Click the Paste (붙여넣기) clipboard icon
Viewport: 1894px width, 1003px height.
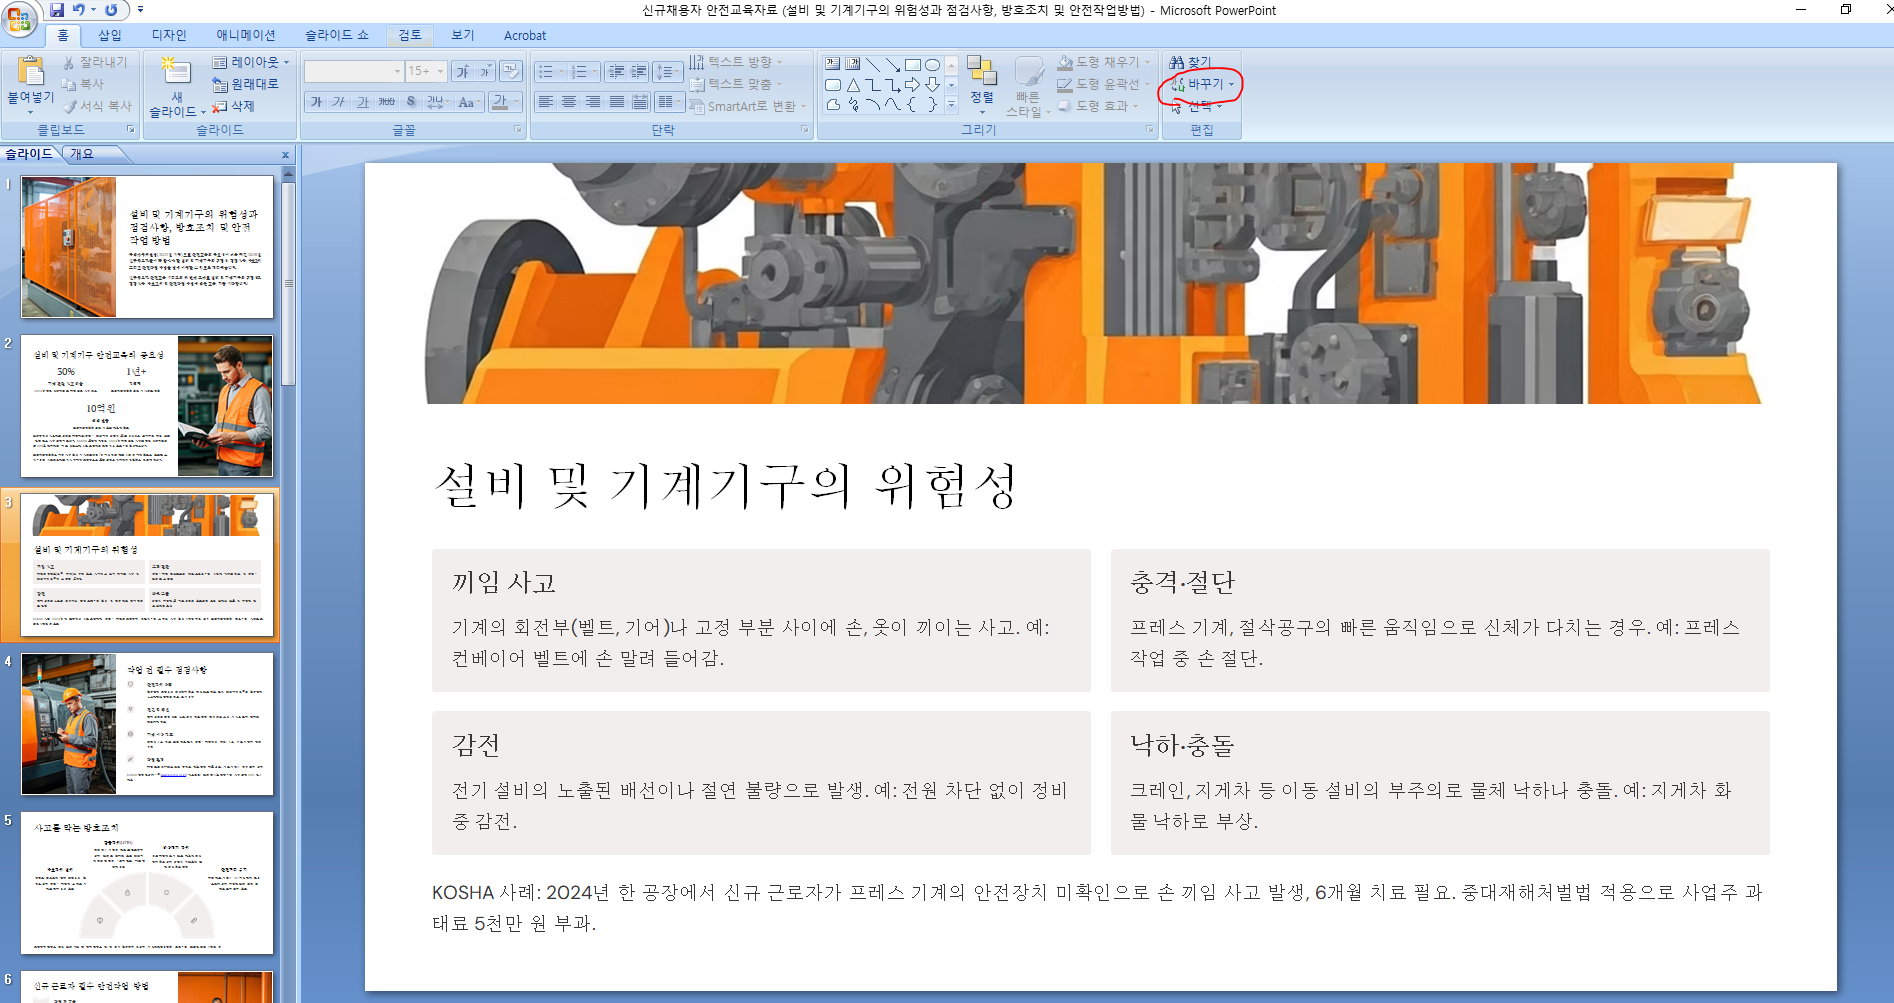pos(31,71)
